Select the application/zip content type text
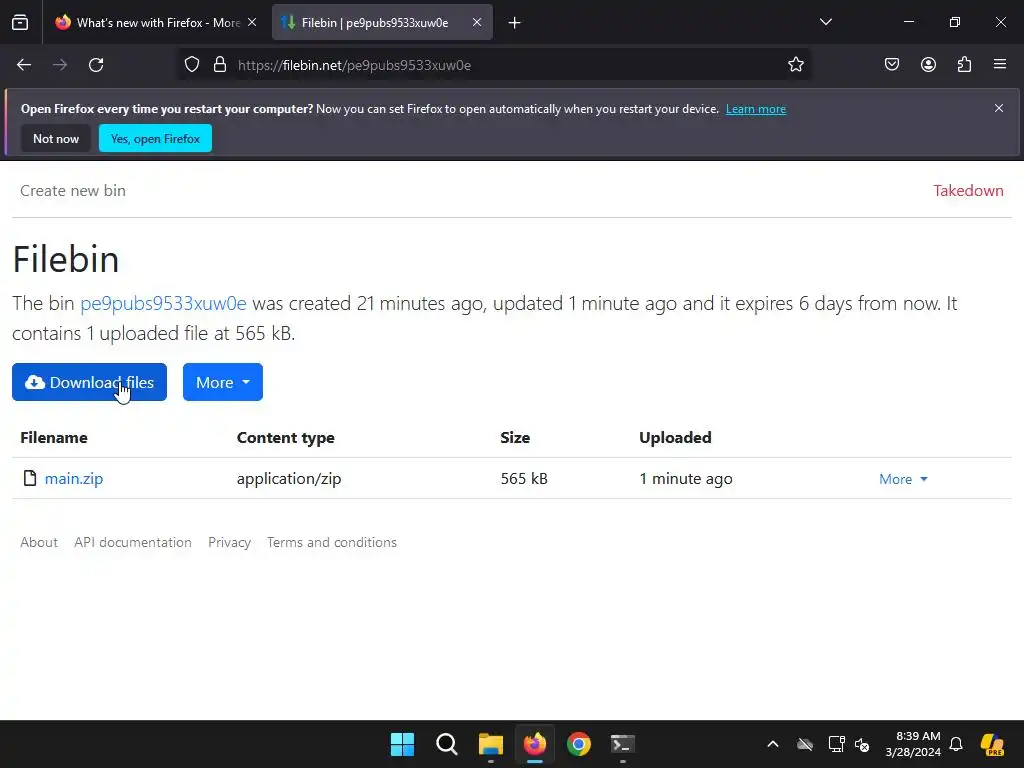This screenshot has width=1024, height=768. coord(289,479)
